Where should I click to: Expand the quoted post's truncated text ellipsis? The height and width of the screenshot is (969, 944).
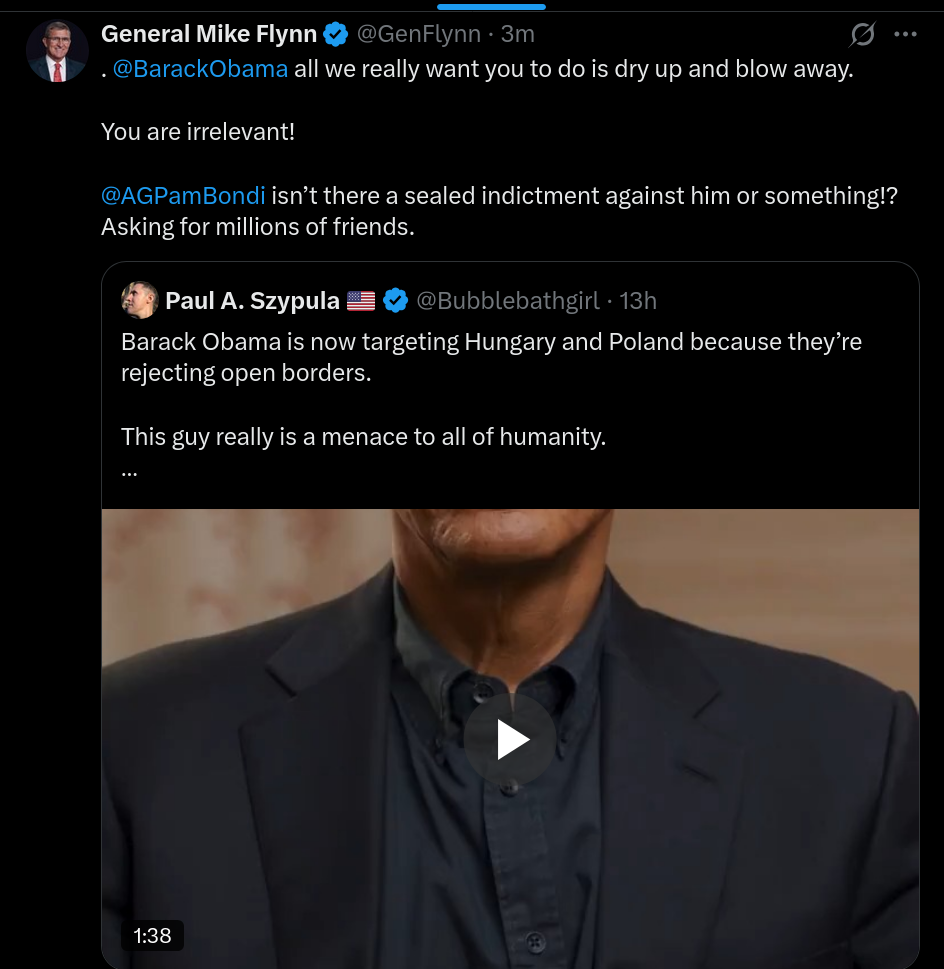129,470
